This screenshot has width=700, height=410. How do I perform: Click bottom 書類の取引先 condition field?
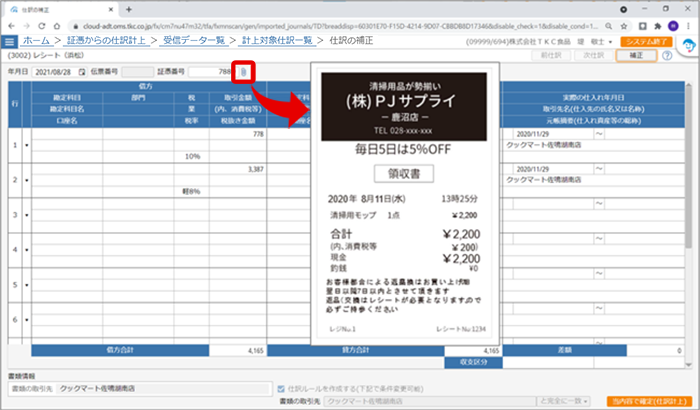coord(430,401)
